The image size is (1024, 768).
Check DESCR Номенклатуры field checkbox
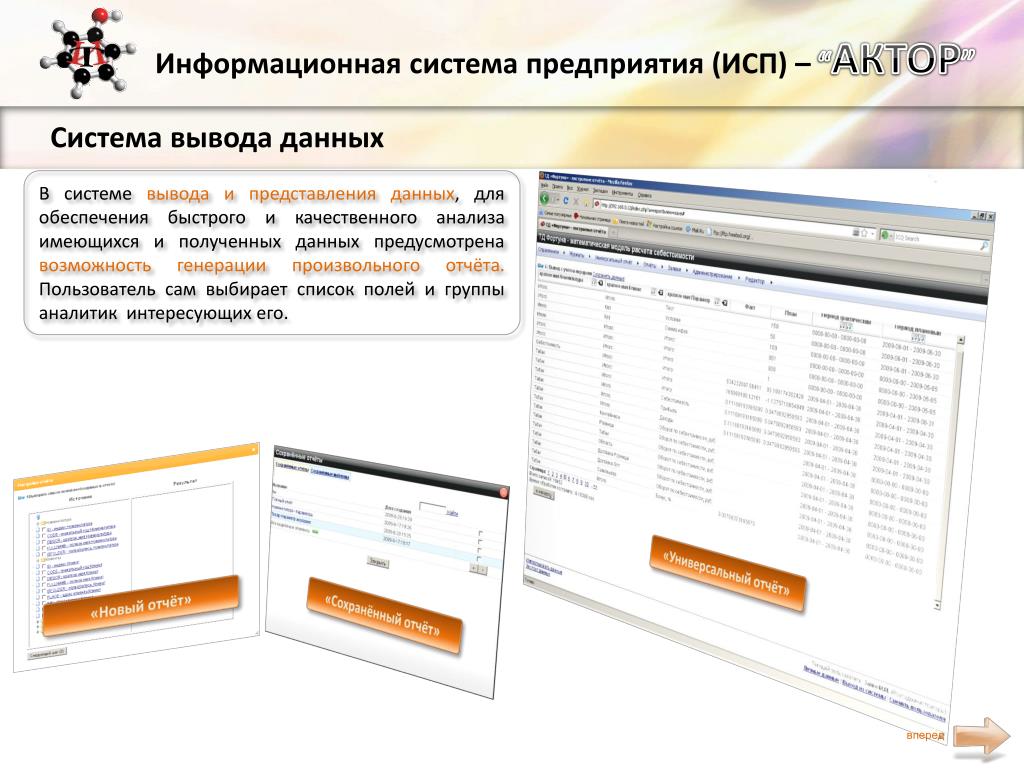coord(44,541)
